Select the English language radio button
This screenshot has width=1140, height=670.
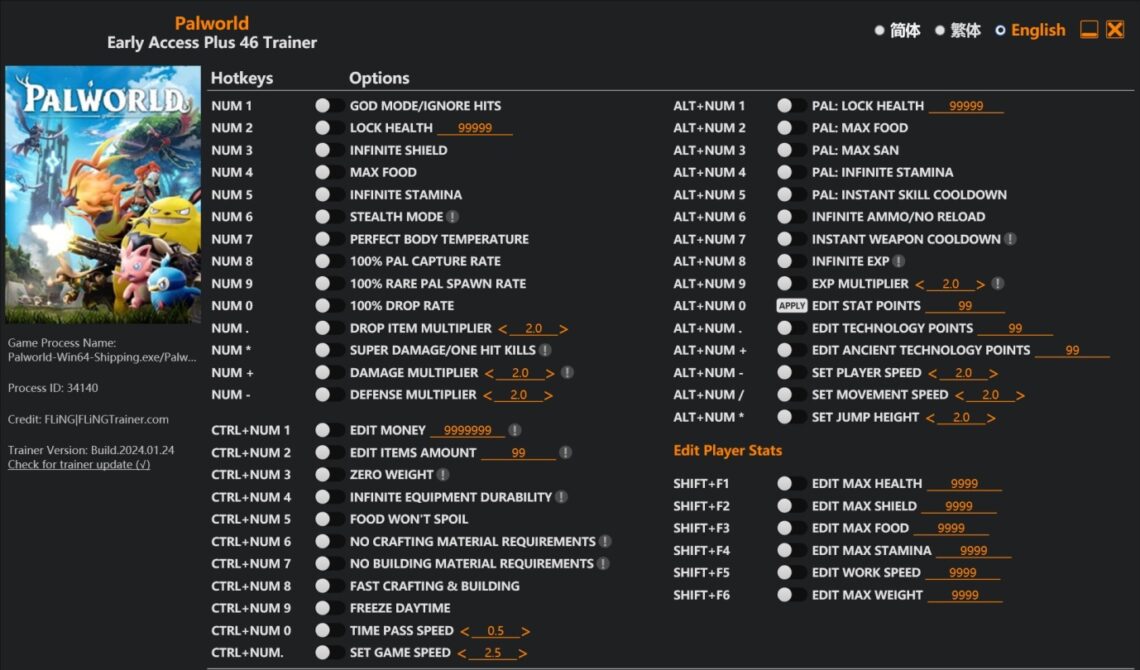1000,29
